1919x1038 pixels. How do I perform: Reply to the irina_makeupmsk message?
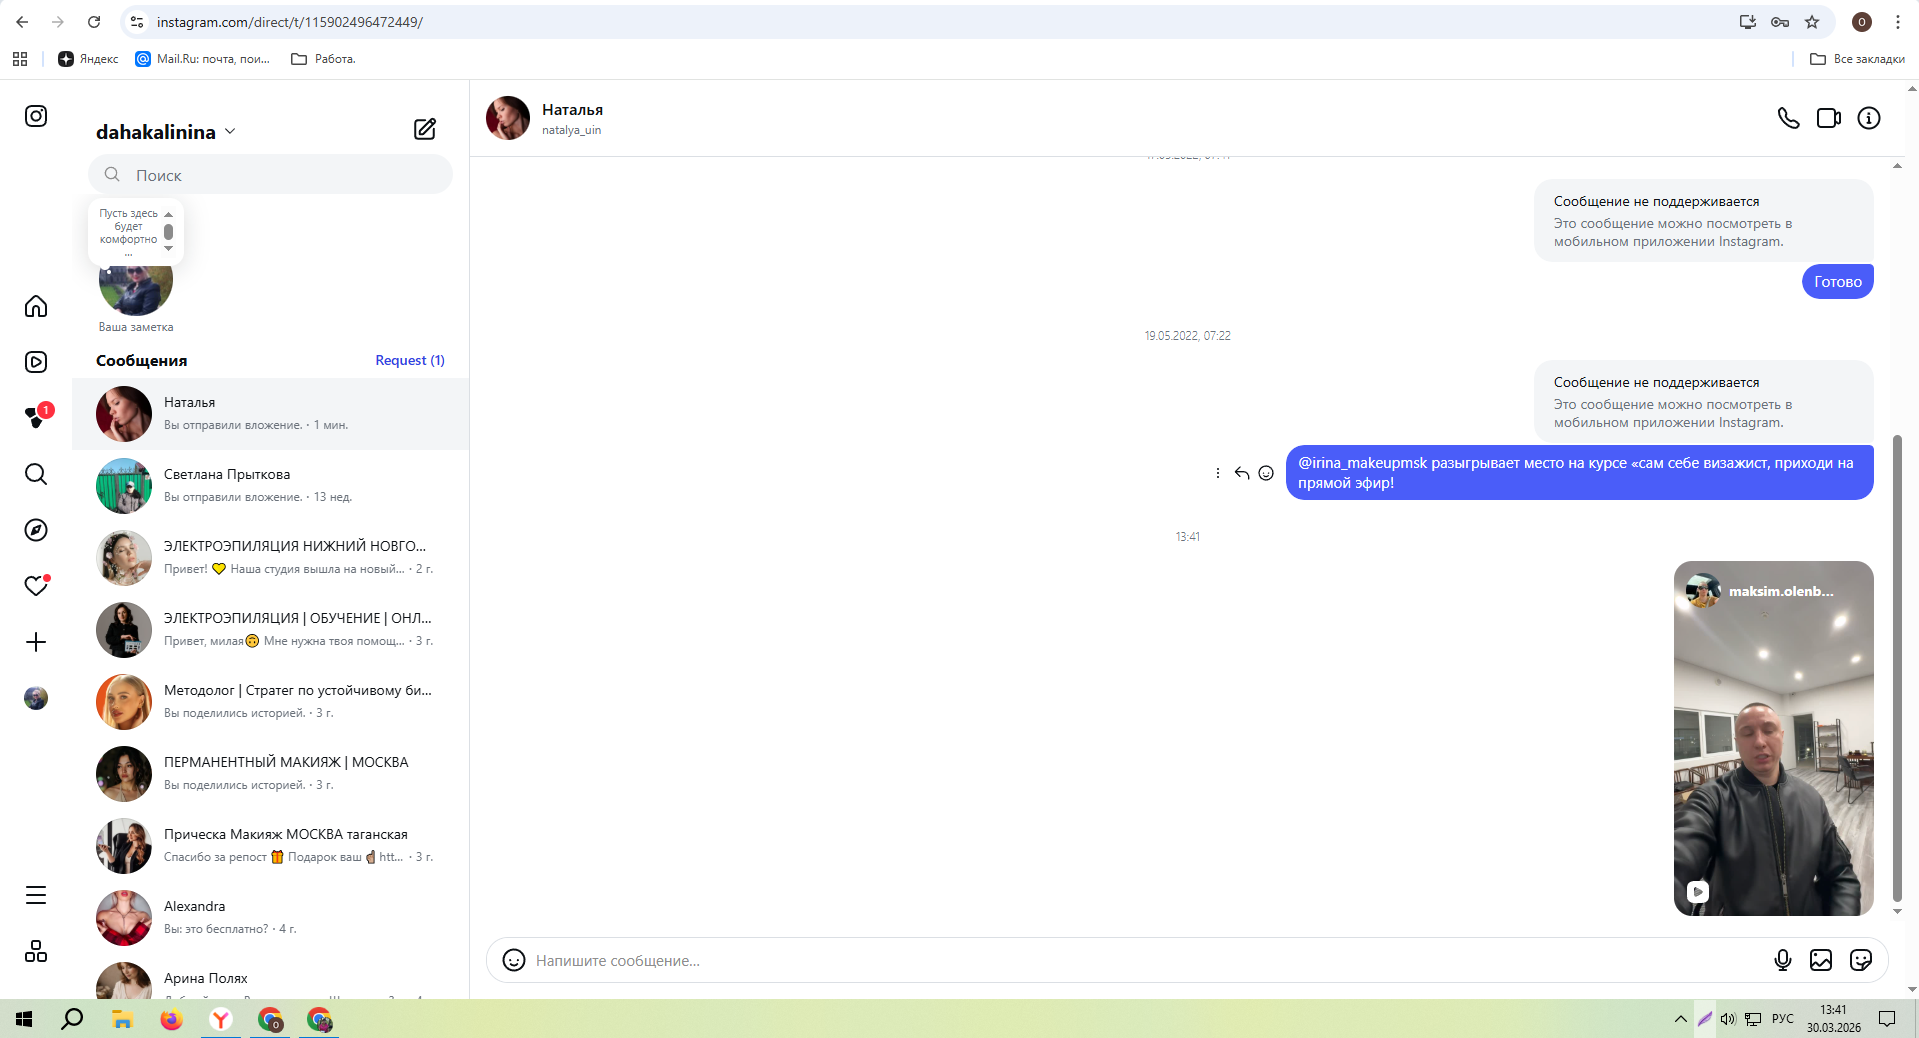point(1242,473)
